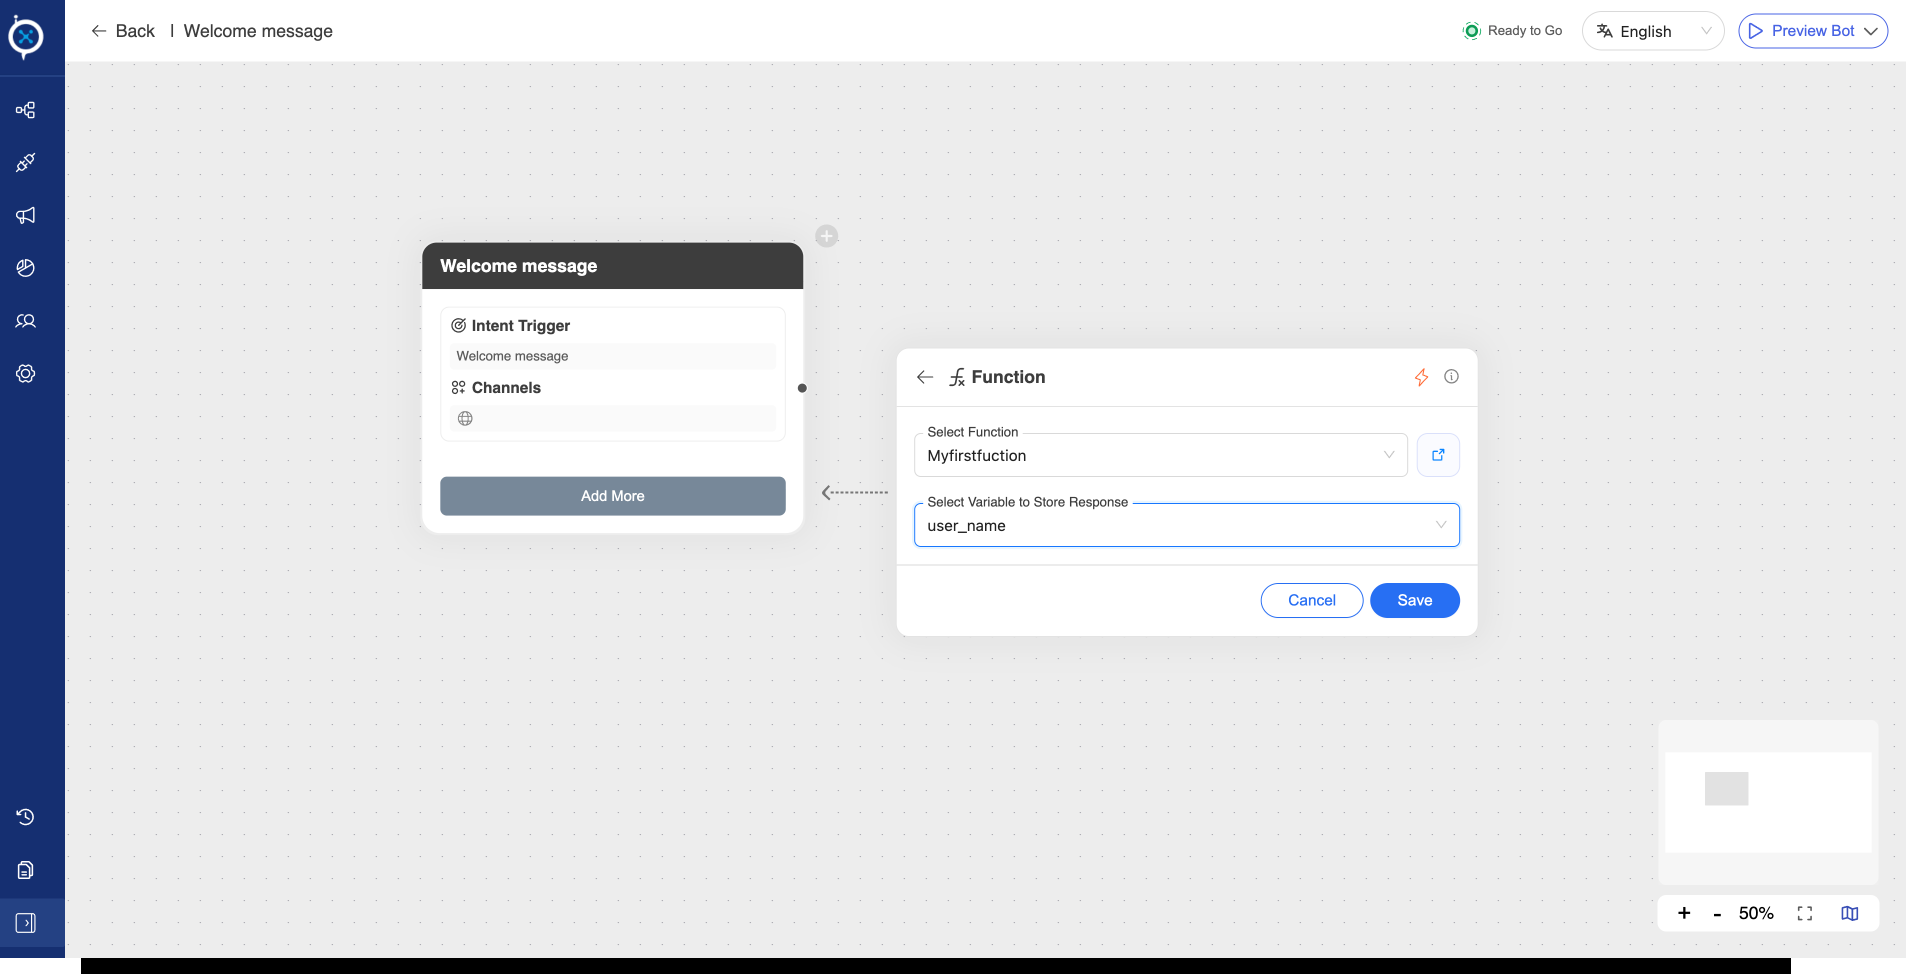Click the Channels heading in node
Image resolution: width=1906 pixels, height=974 pixels.
[x=506, y=388]
